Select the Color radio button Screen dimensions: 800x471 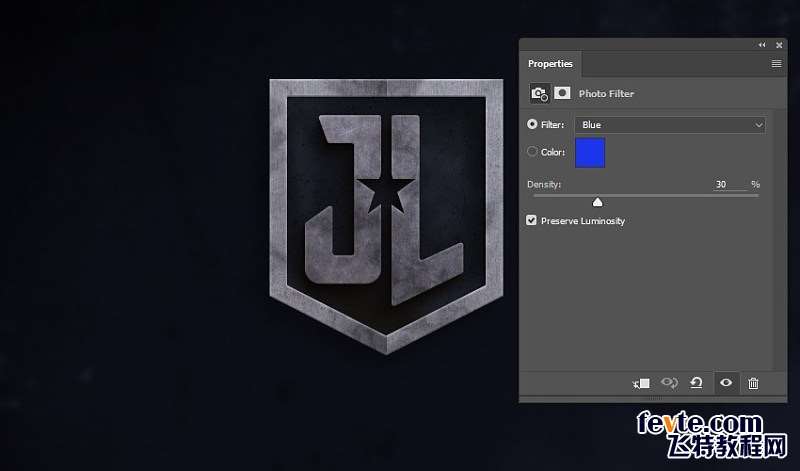pyautogui.click(x=532, y=152)
